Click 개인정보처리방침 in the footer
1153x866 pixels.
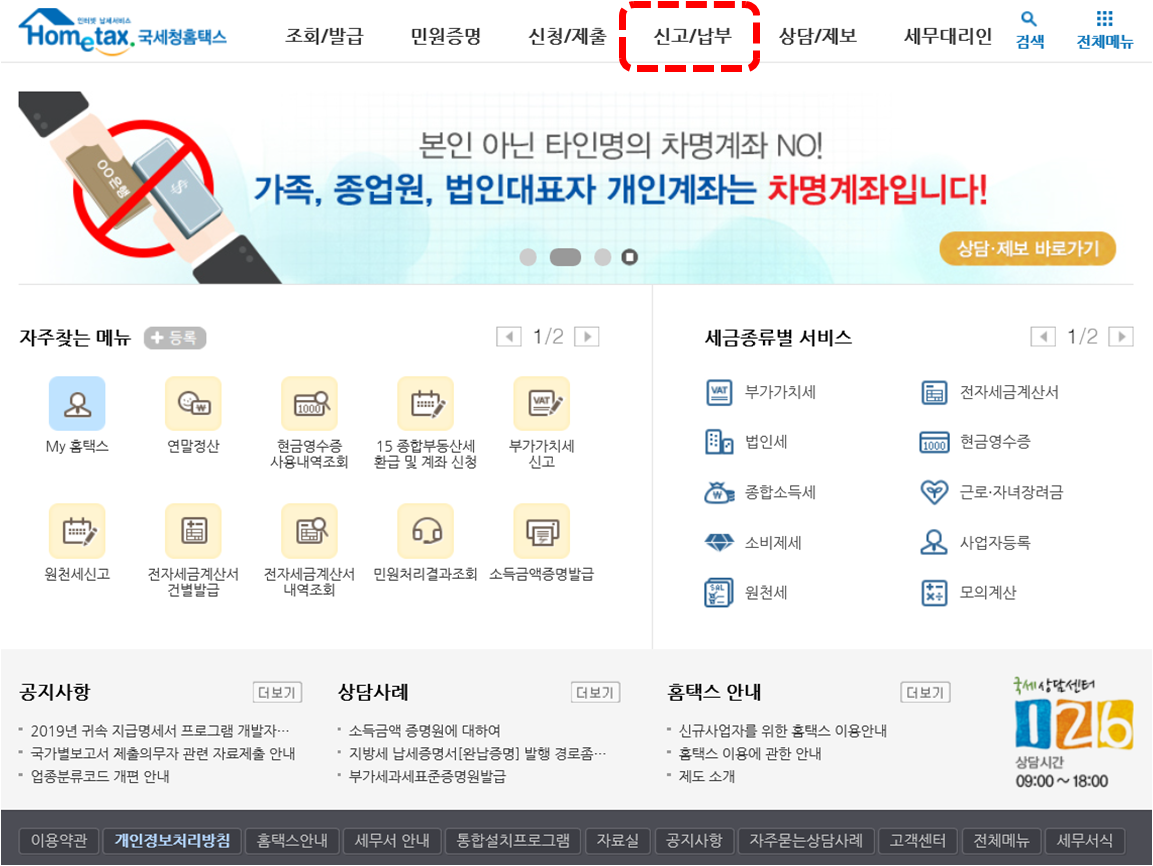[x=172, y=840]
